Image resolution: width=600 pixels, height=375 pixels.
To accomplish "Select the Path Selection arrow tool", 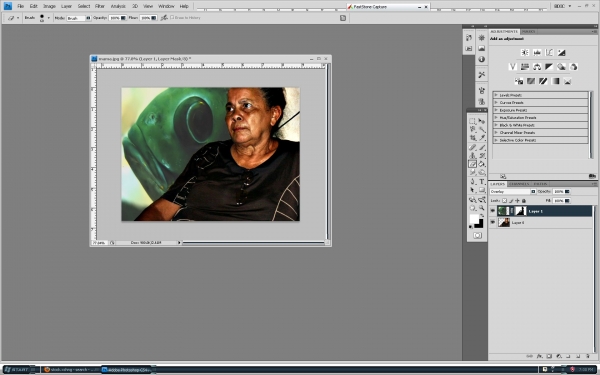I will point(473,190).
